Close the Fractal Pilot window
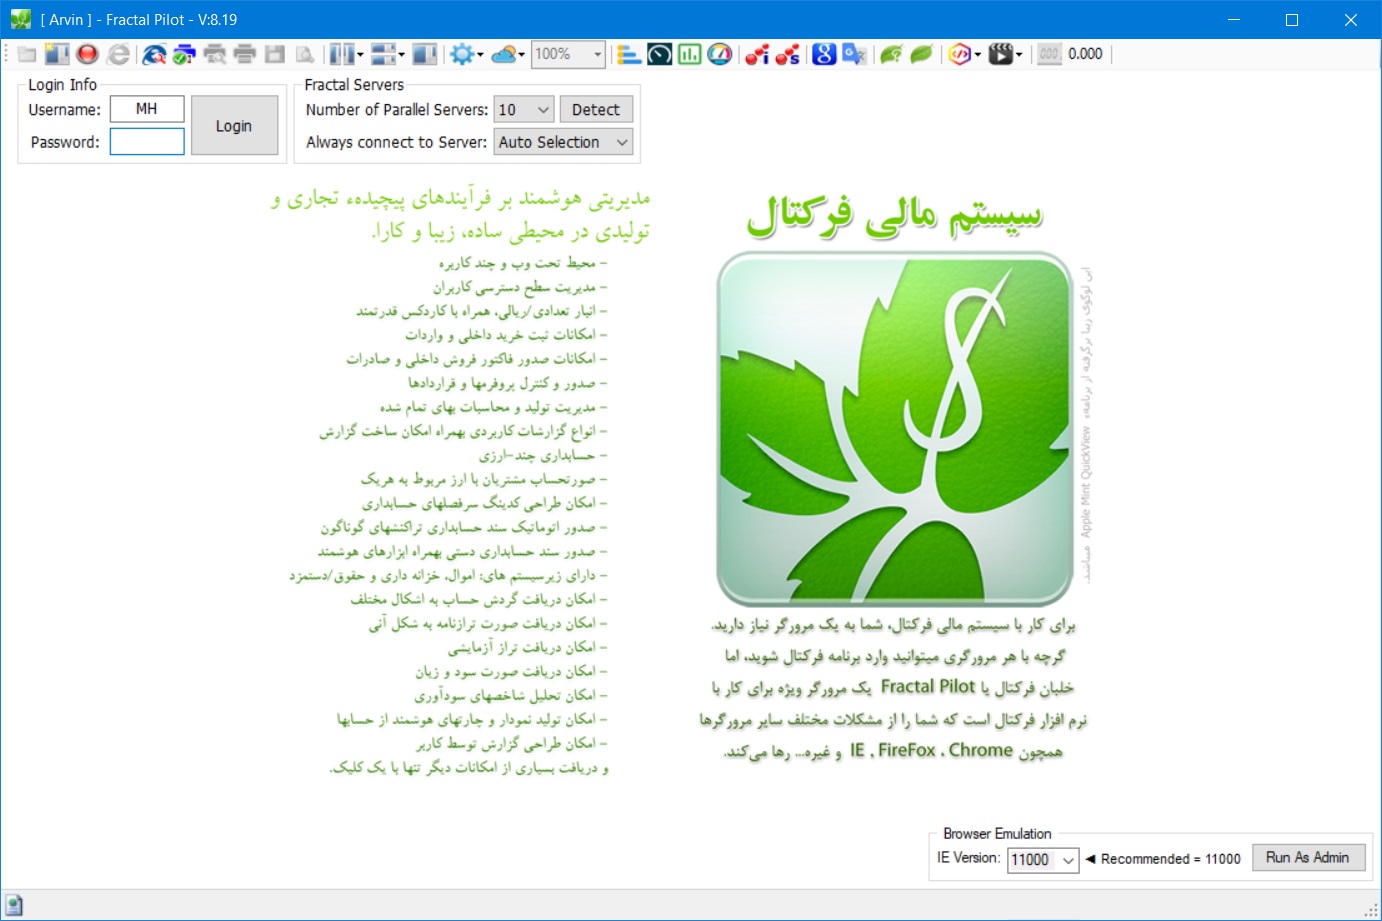The width and height of the screenshot is (1382, 921). pyautogui.click(x=1351, y=19)
